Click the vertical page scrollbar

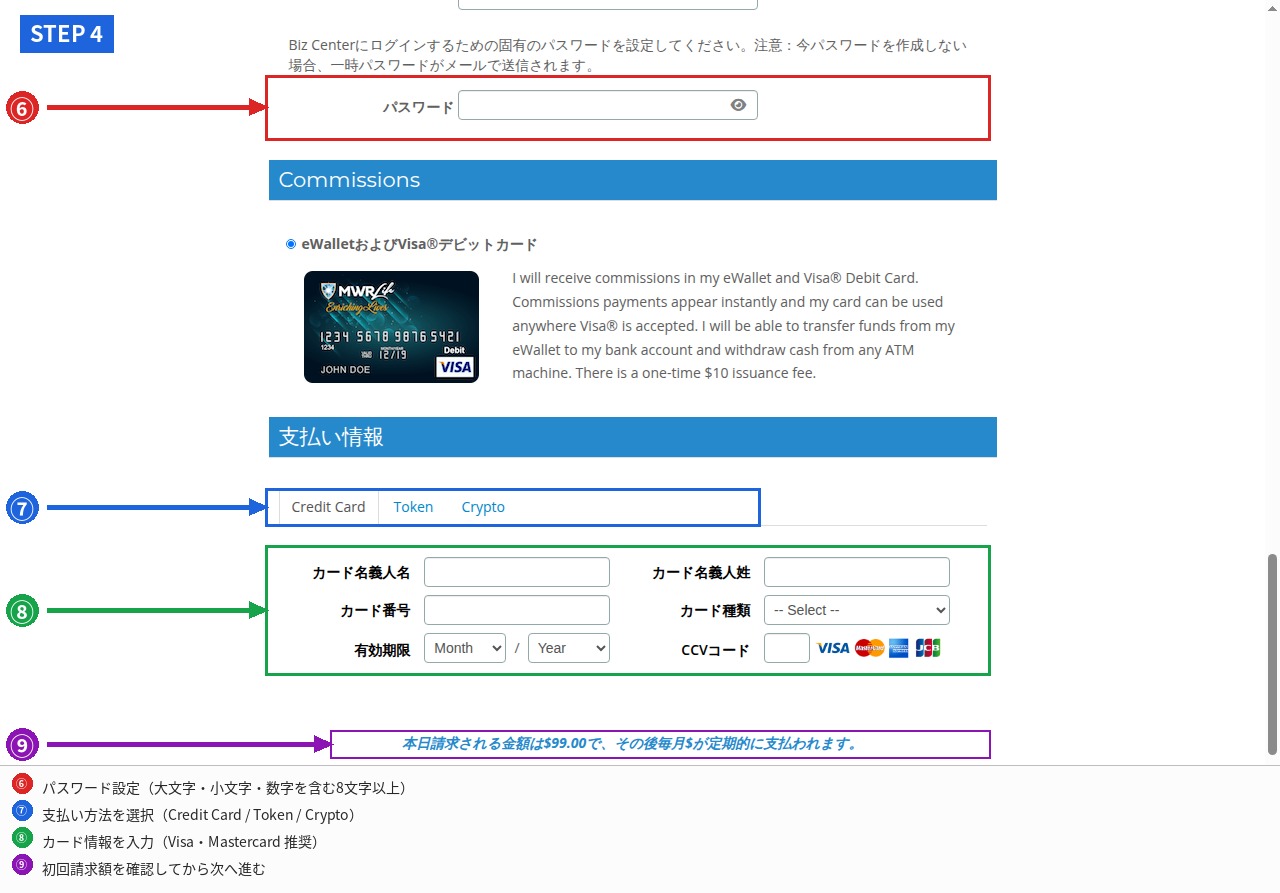pyautogui.click(x=1273, y=655)
